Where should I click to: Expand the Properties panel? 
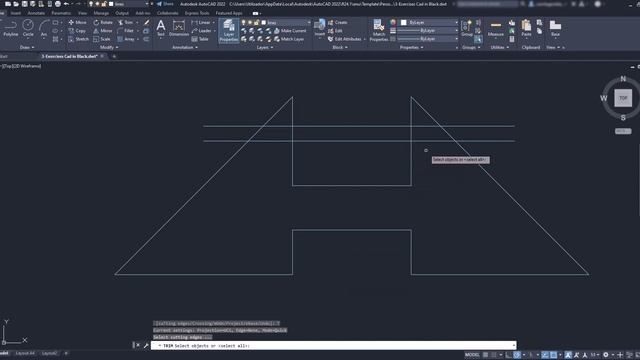click(411, 48)
